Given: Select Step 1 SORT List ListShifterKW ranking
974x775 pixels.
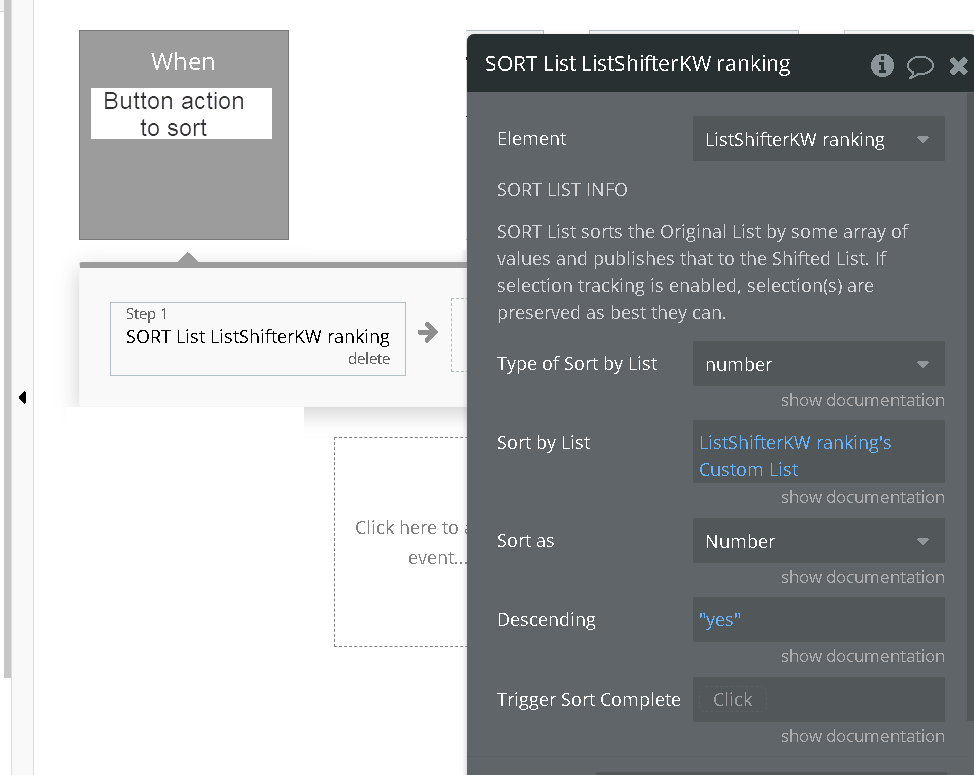Looking at the screenshot, I should click(258, 338).
